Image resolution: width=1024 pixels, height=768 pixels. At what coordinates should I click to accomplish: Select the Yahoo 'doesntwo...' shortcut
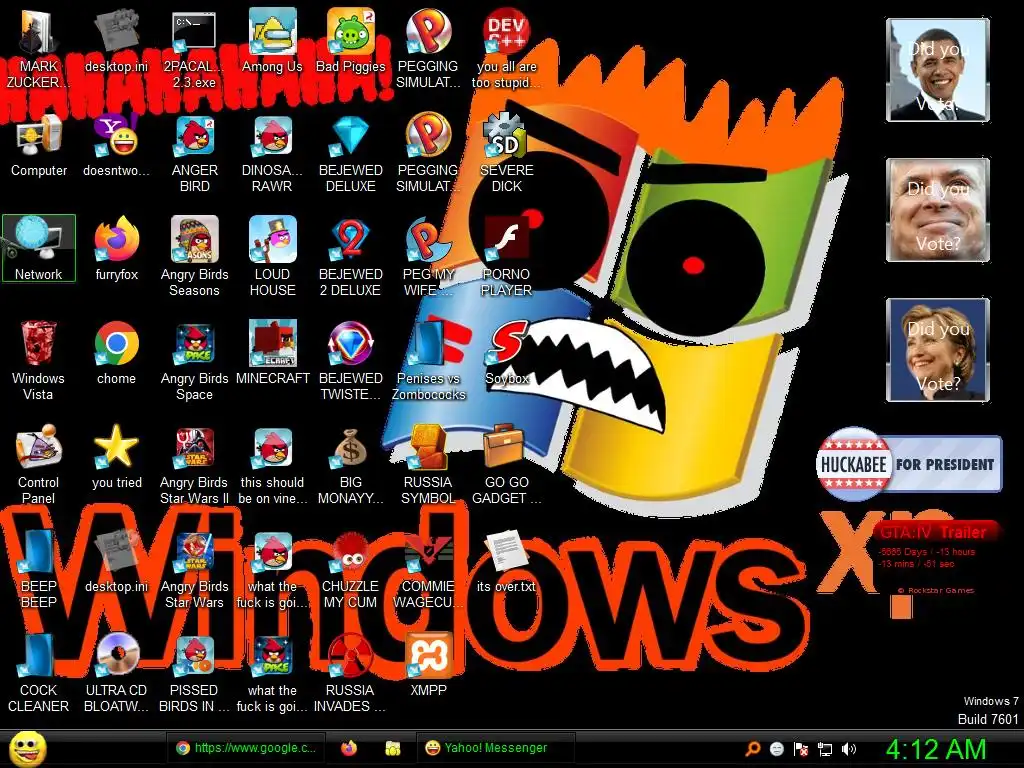point(116,145)
